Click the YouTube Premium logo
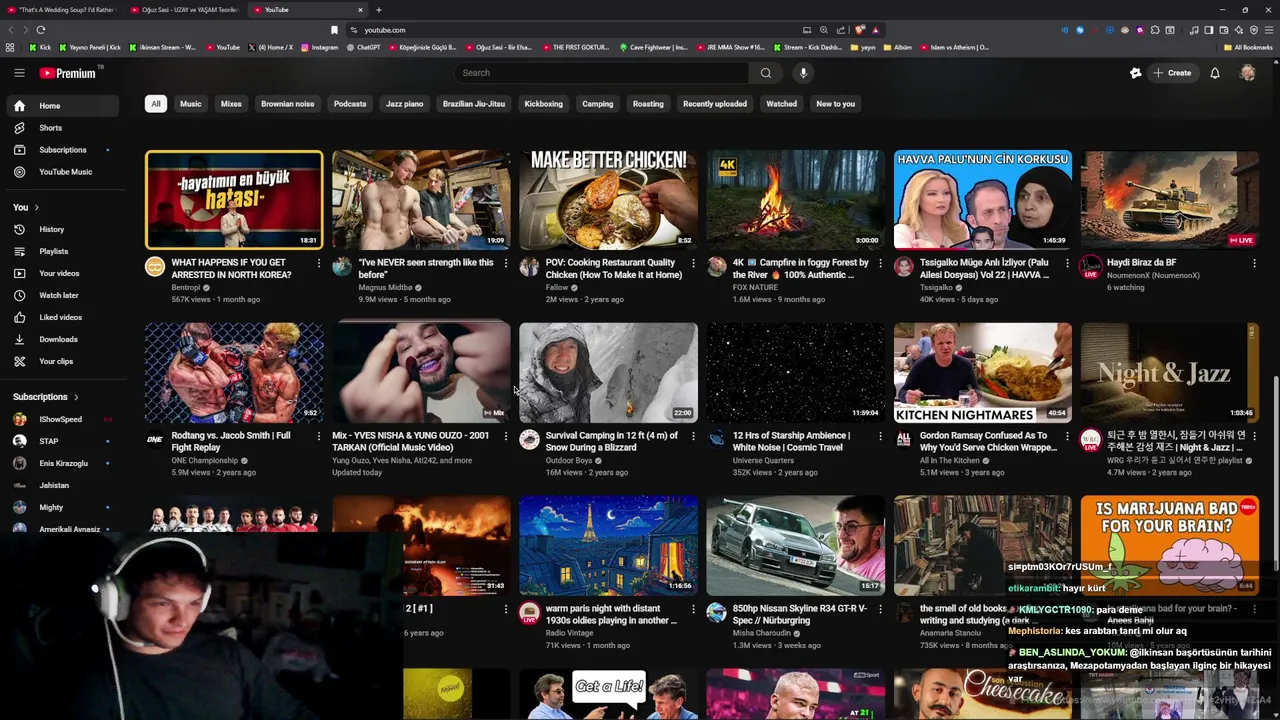Viewport: 1280px width, 720px height. click(69, 73)
